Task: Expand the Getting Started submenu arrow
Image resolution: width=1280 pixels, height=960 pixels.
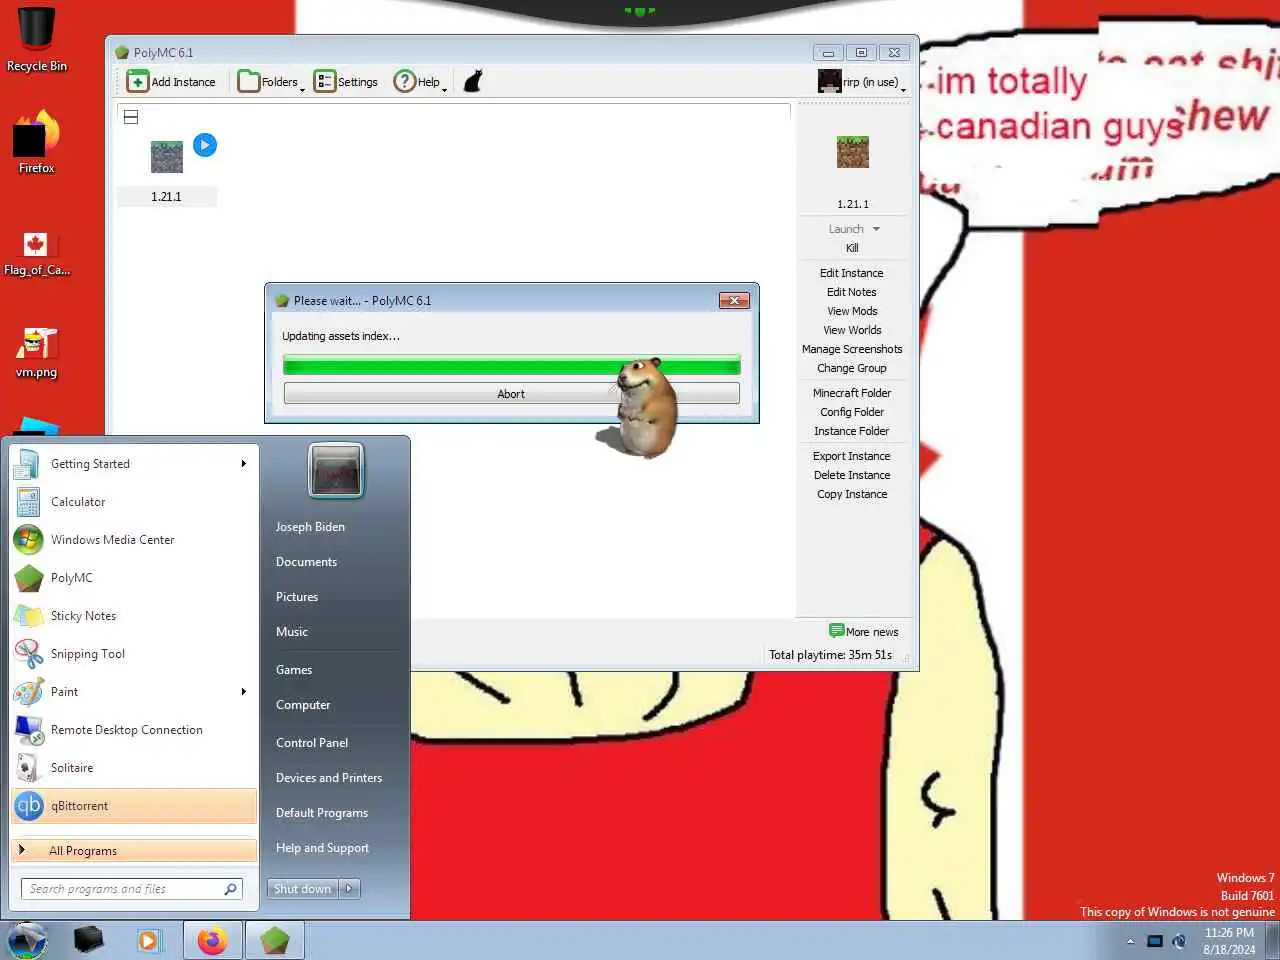Action: tap(243, 464)
